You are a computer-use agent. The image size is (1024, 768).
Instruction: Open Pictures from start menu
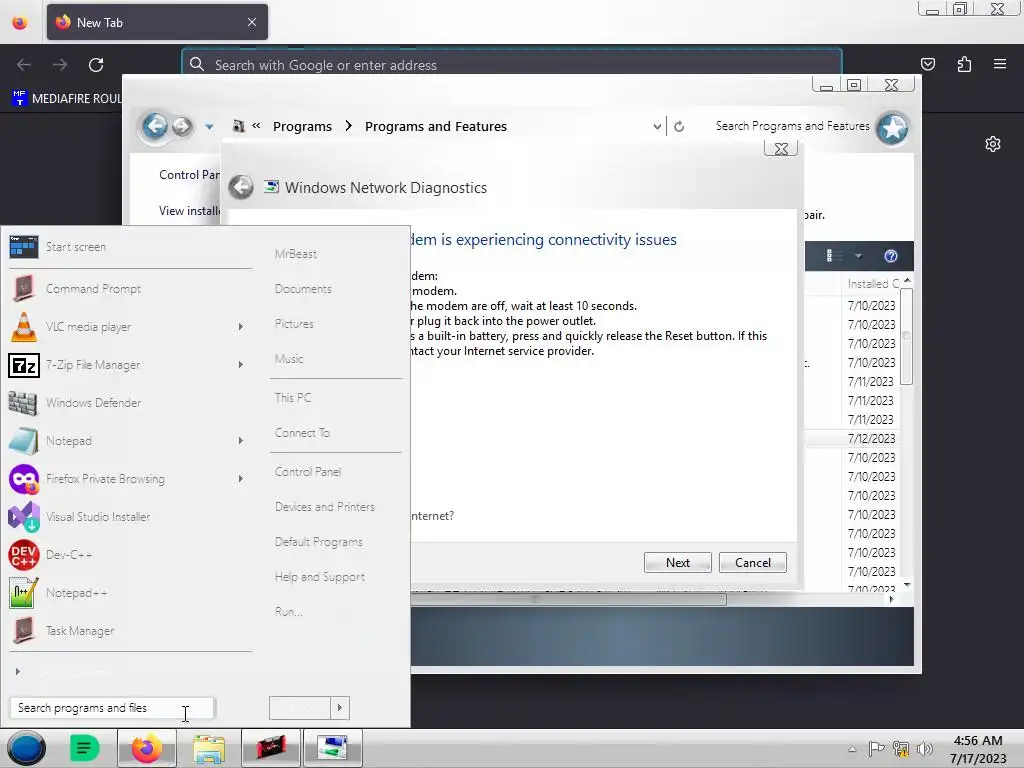(x=294, y=324)
